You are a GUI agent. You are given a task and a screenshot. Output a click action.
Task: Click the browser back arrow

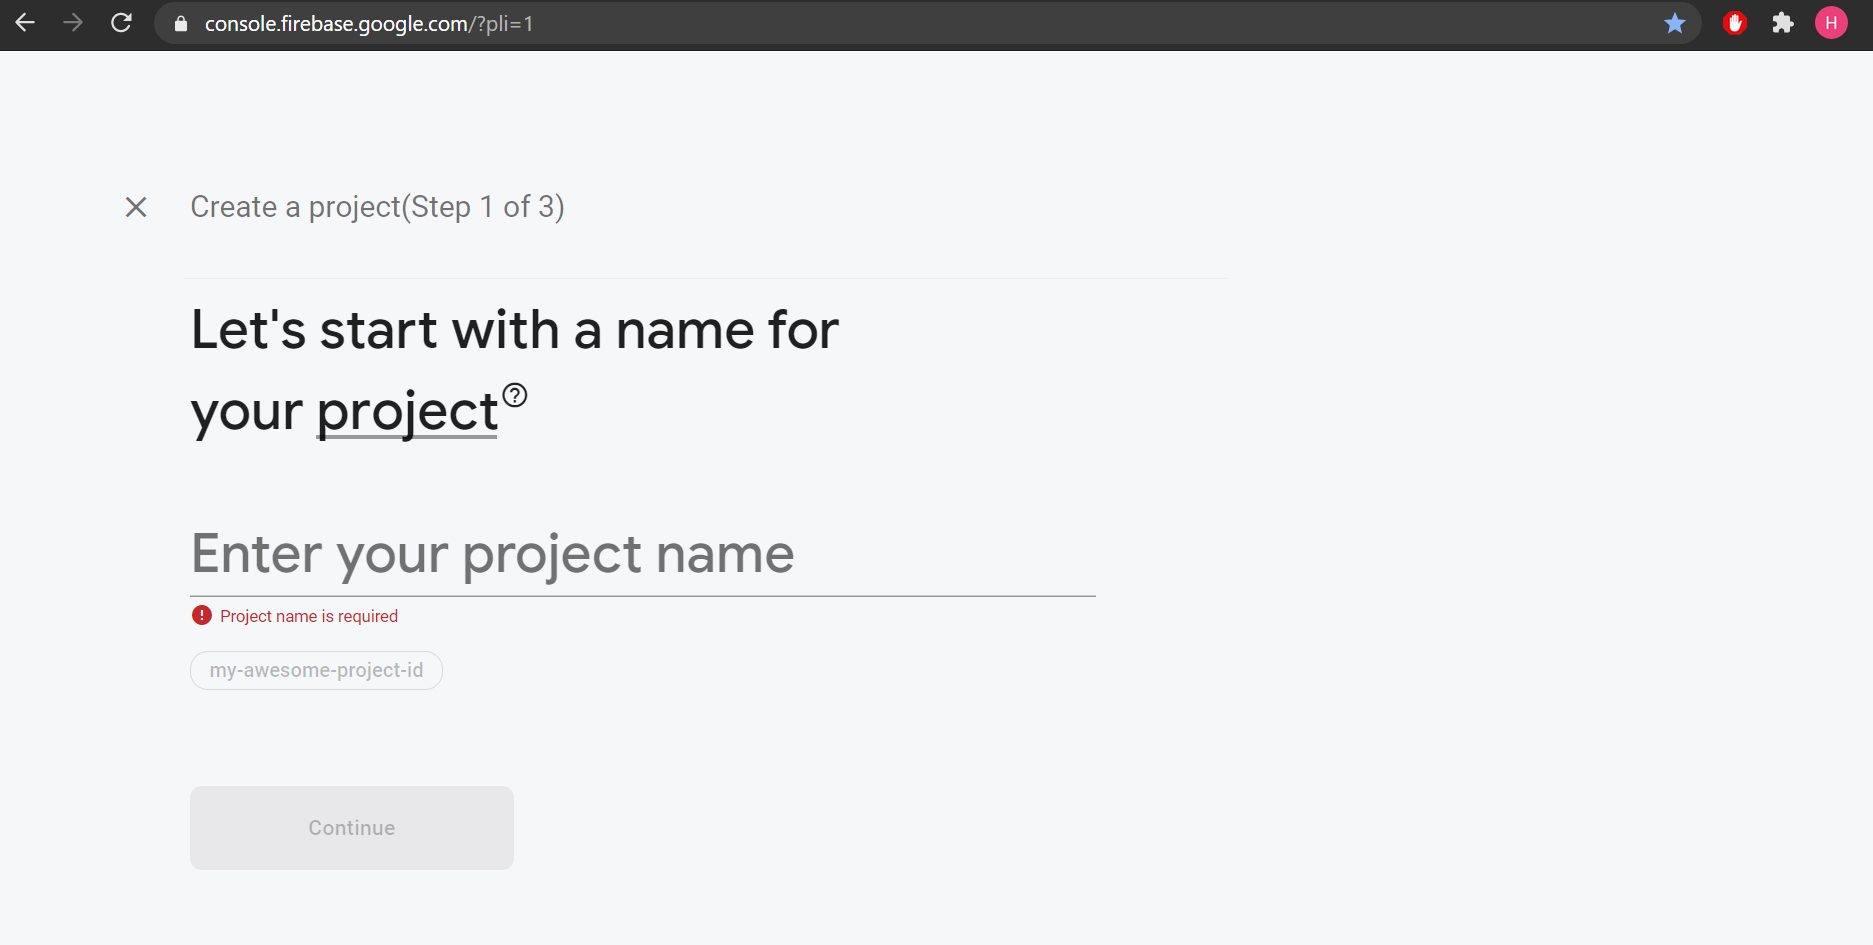(x=25, y=22)
